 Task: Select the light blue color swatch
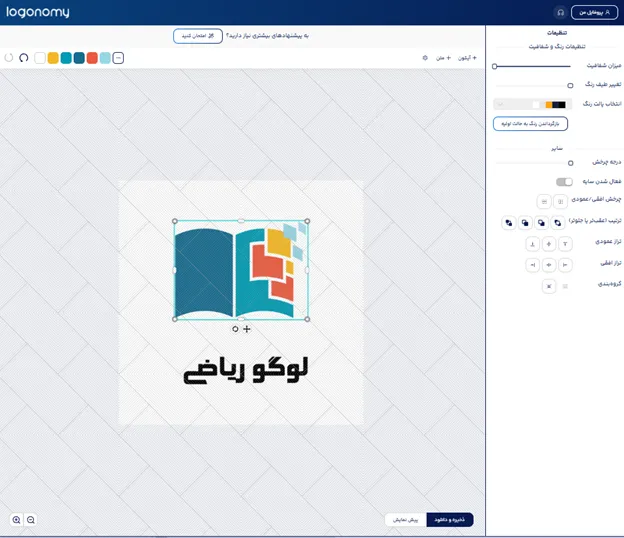point(105,58)
